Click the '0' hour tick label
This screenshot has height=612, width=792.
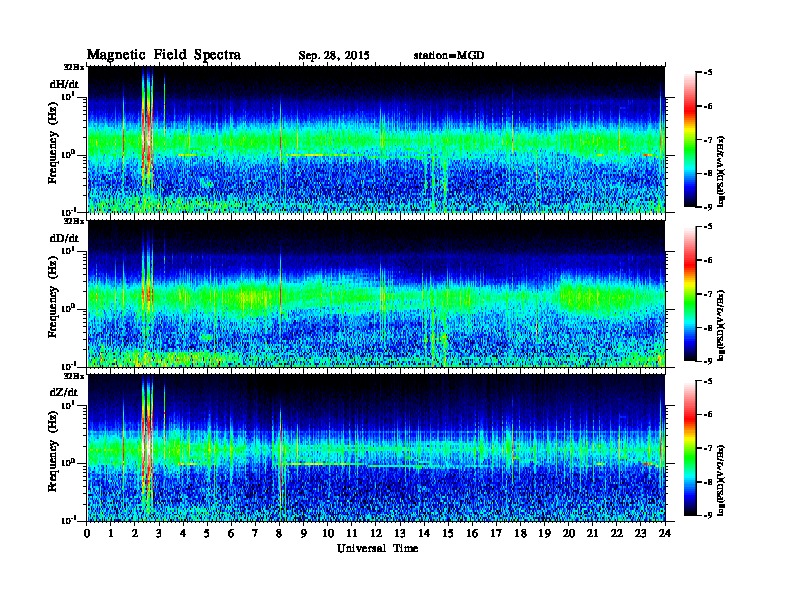click(87, 533)
